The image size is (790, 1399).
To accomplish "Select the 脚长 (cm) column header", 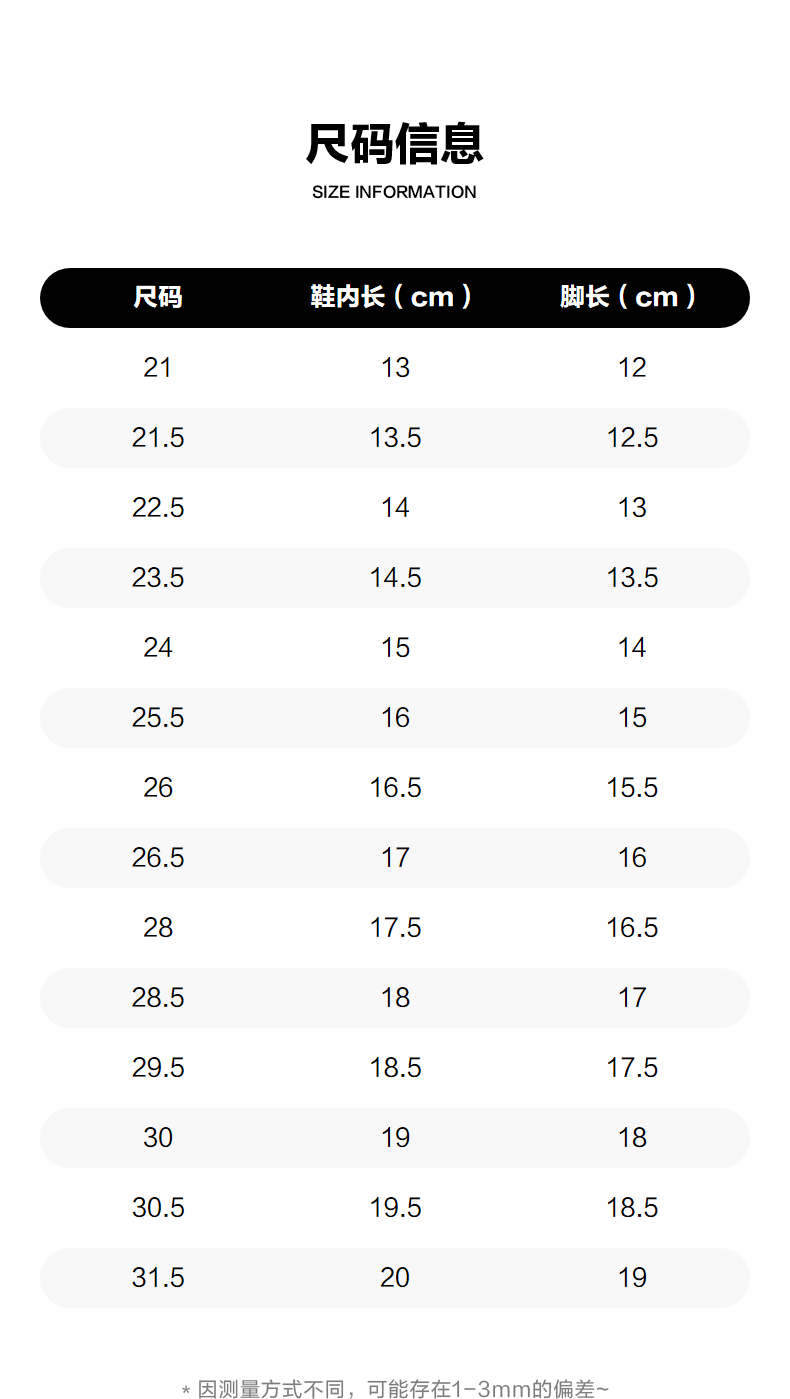I will 628,297.
